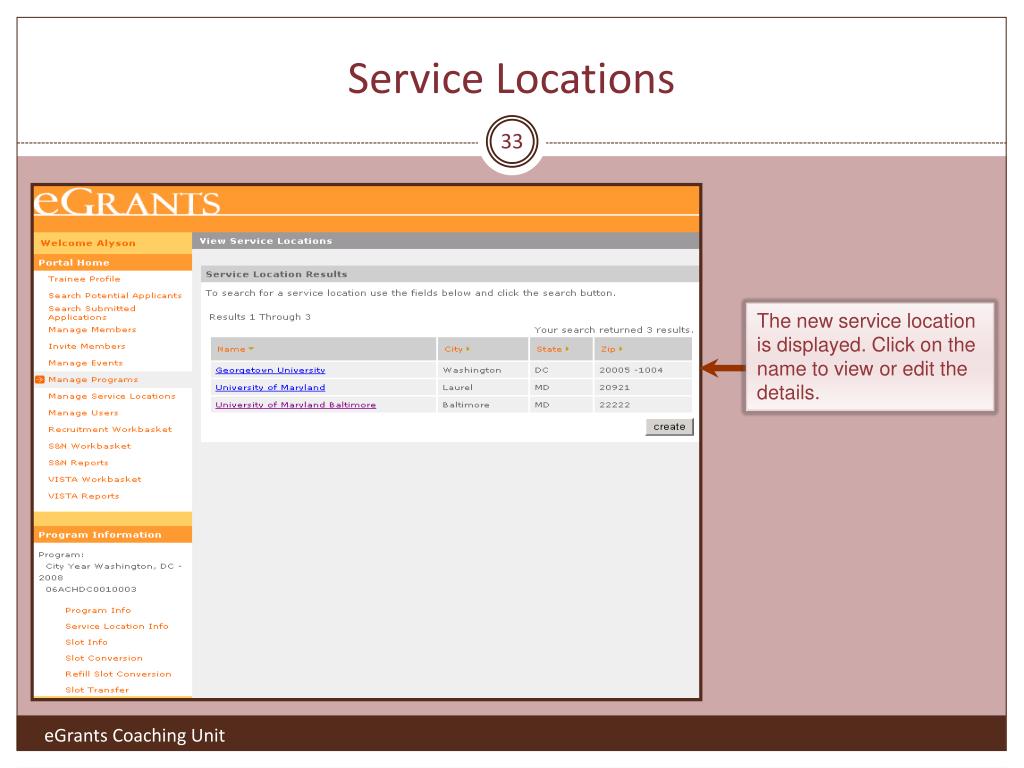Open VISTA Reports
Screen dimensions: 1024x768
(x=84, y=496)
